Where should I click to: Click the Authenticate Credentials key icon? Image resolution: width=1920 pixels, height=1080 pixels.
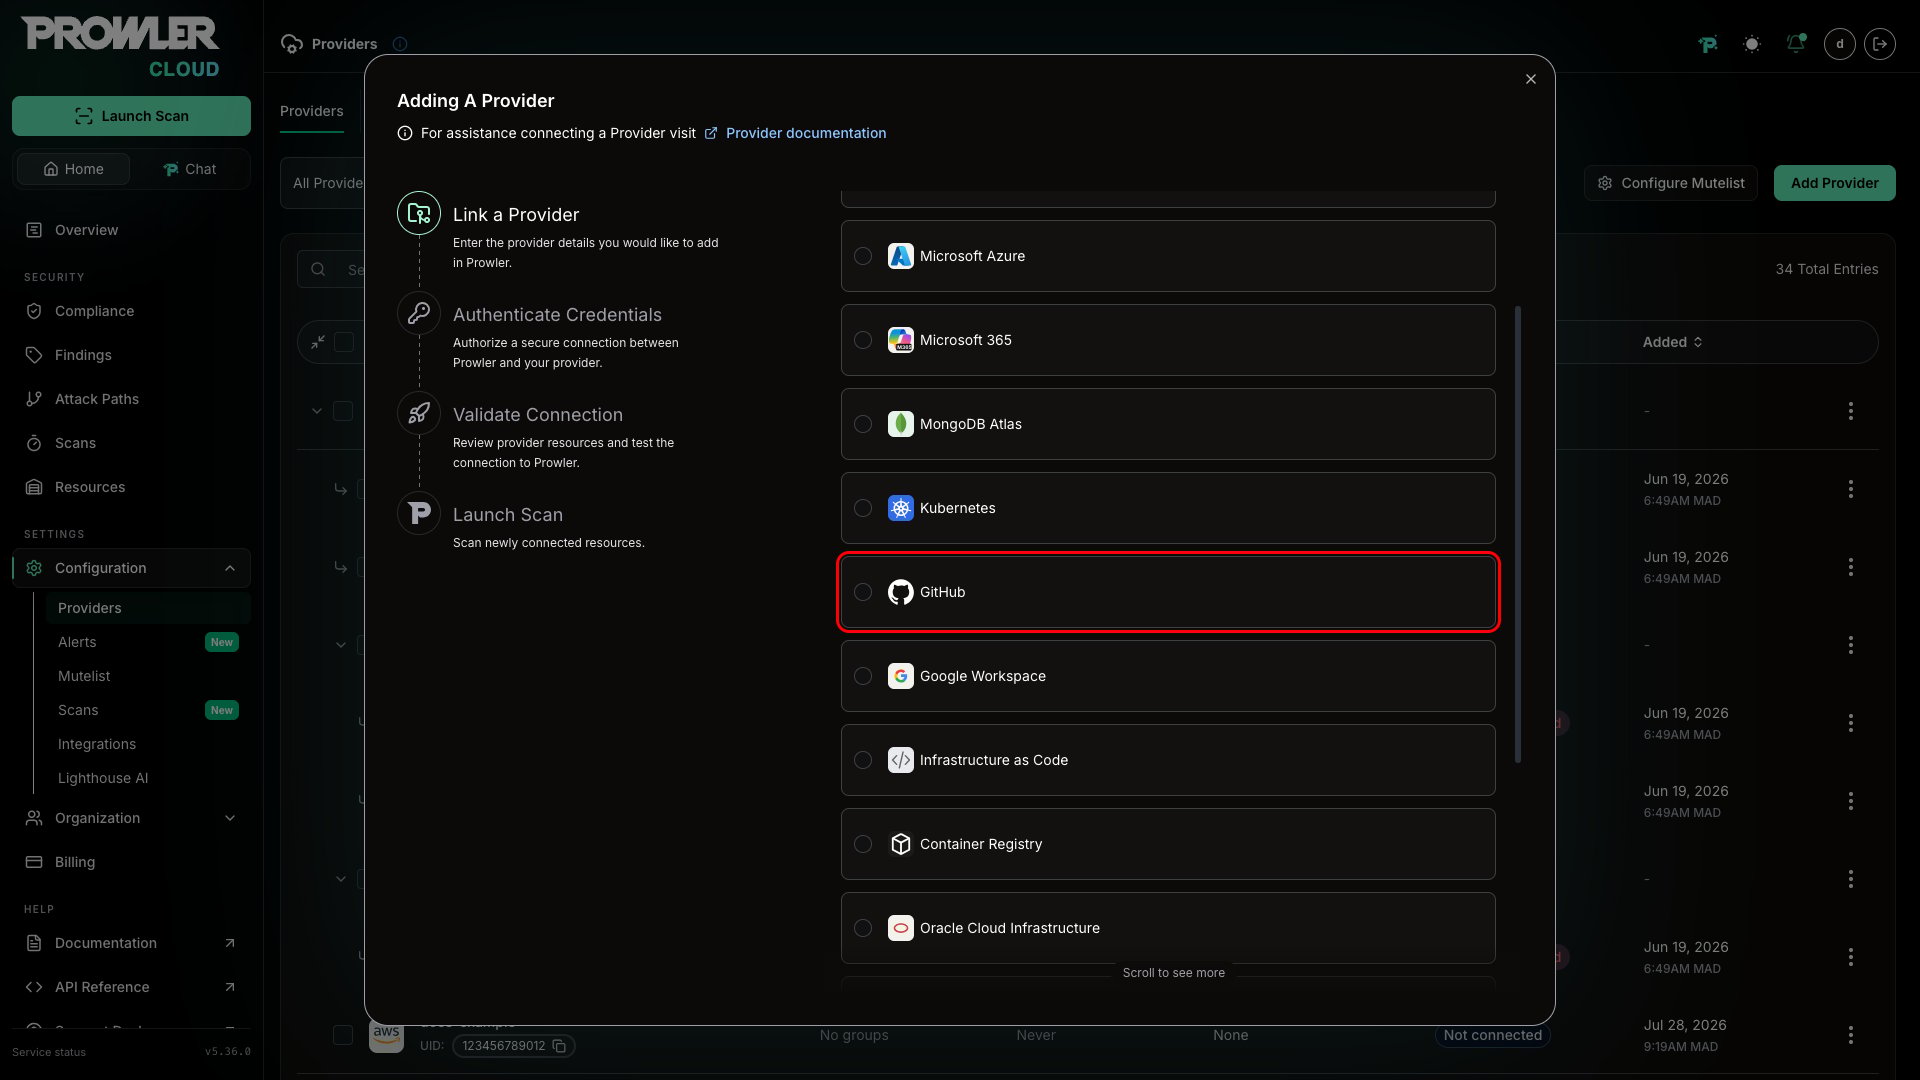[419, 313]
